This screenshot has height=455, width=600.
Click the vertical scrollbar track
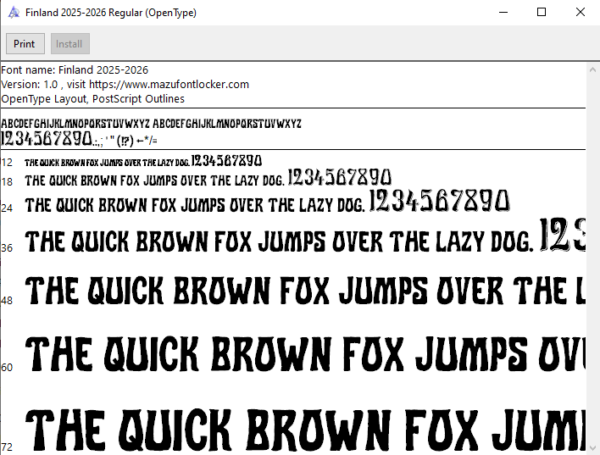pos(593,259)
